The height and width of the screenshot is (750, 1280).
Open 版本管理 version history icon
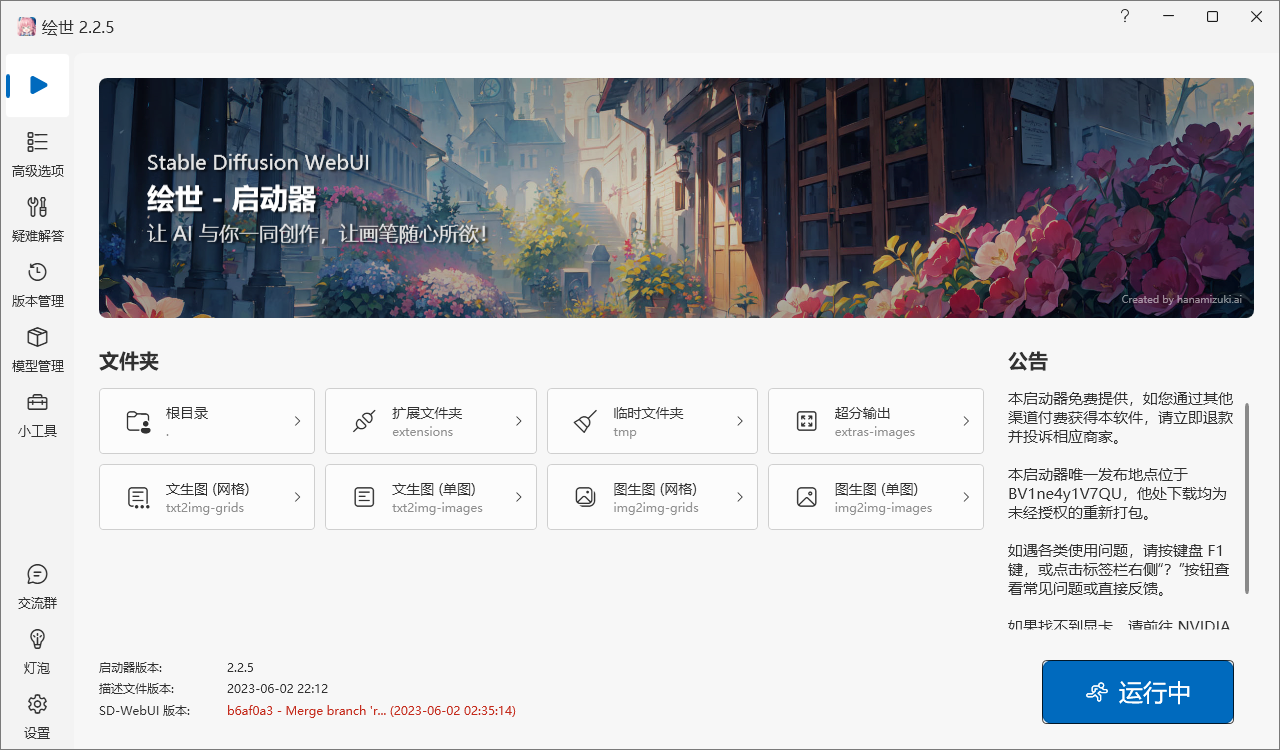[x=37, y=272]
